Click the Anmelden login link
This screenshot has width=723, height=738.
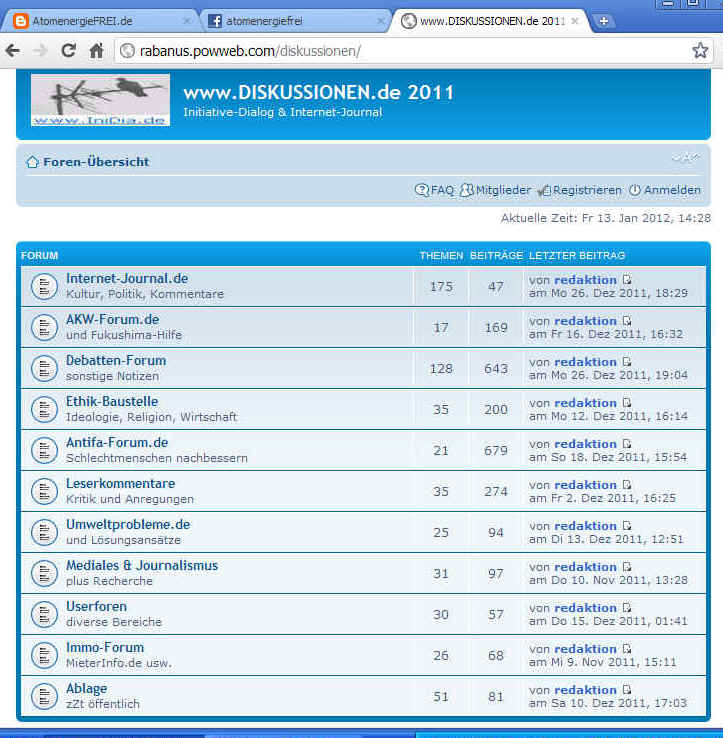[x=665, y=190]
